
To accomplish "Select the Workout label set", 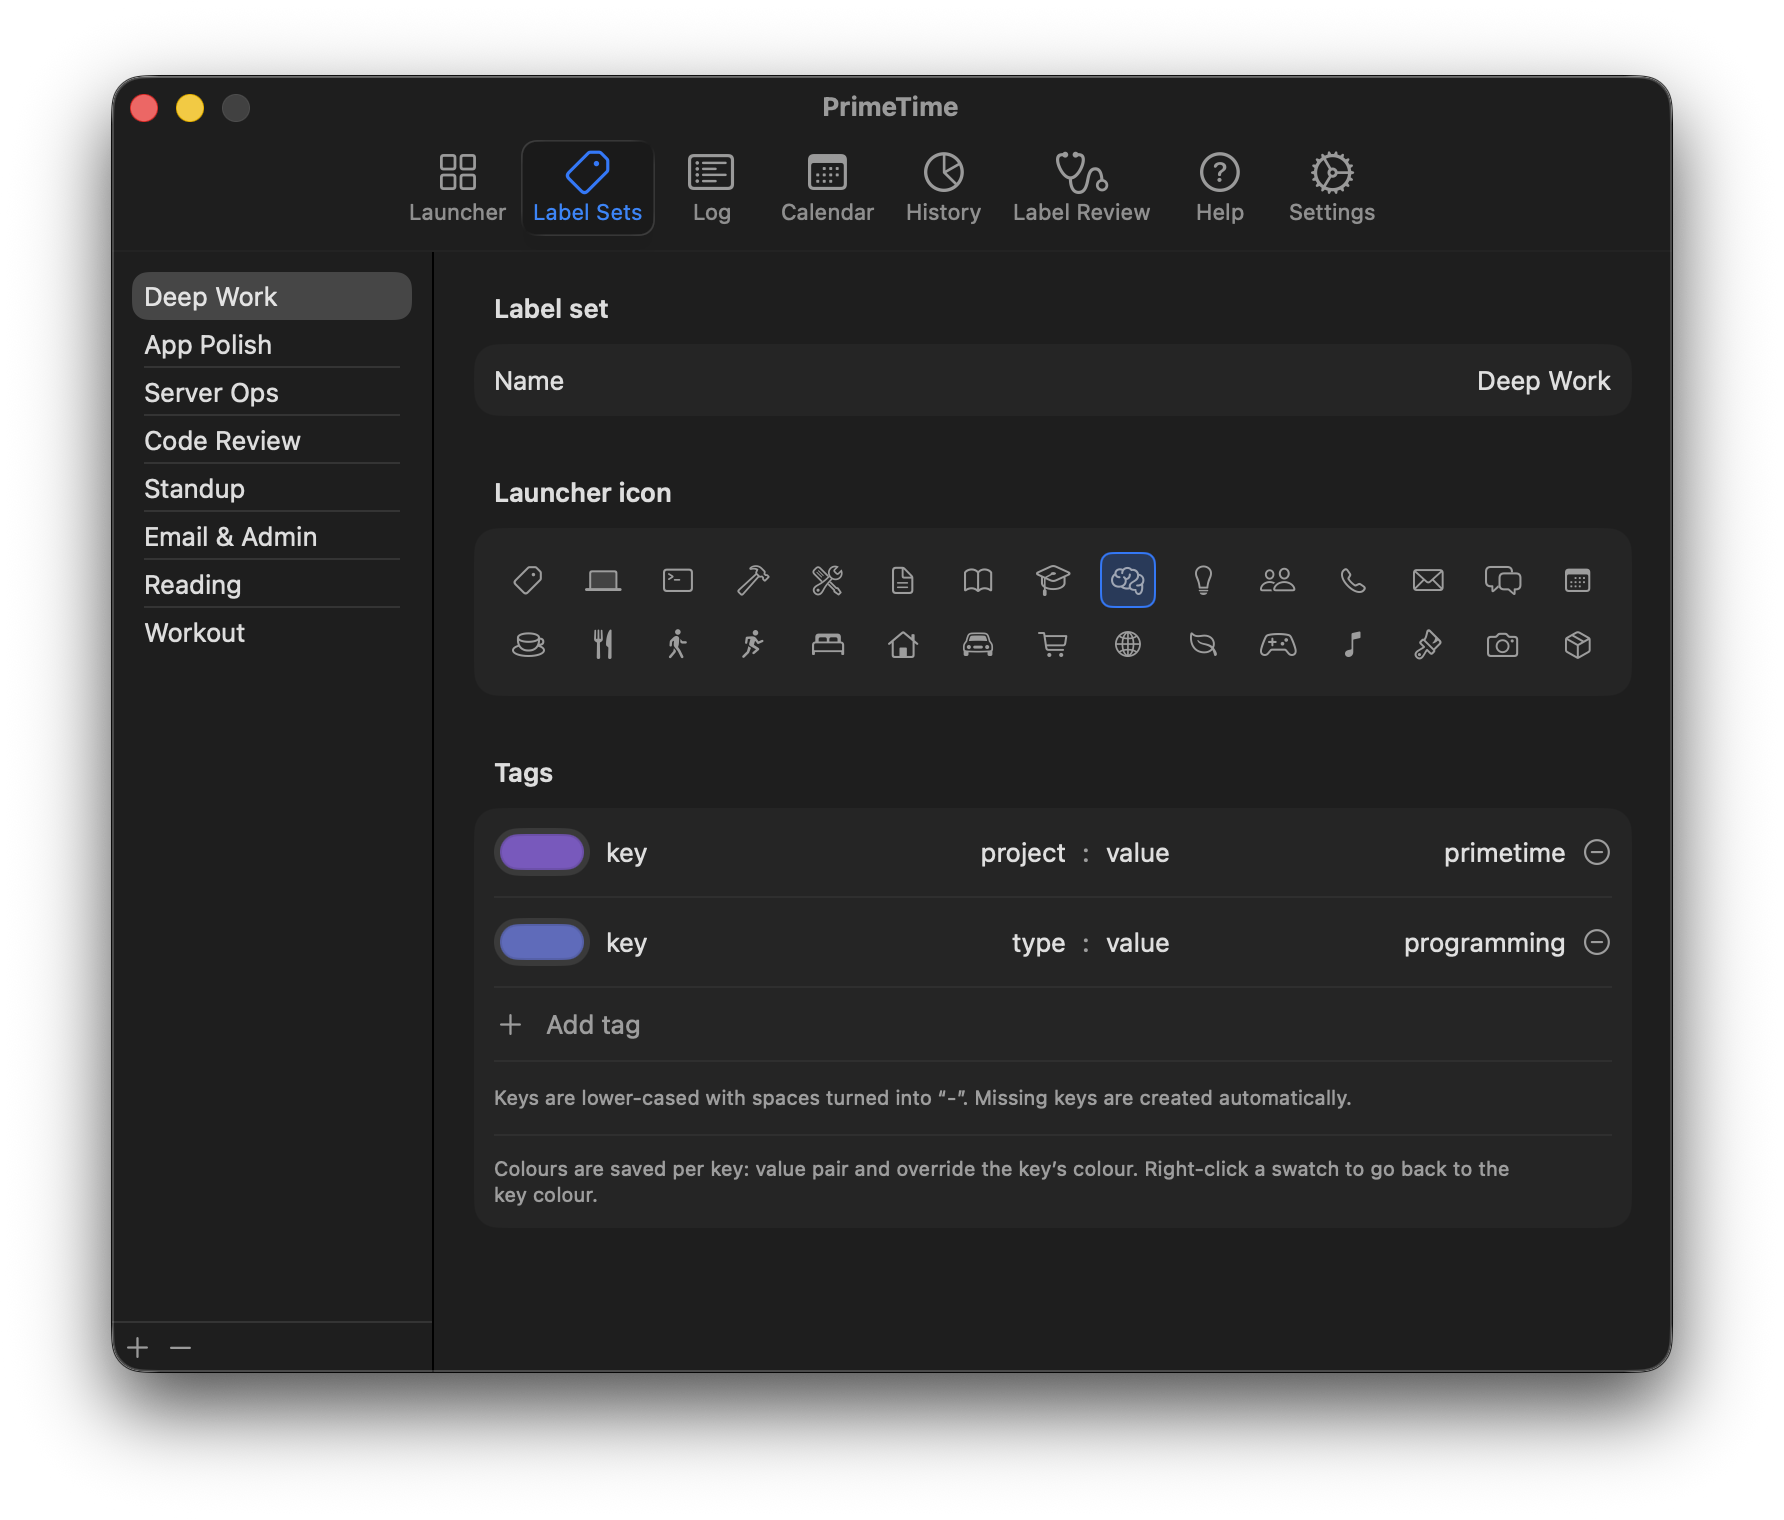I will tap(272, 632).
